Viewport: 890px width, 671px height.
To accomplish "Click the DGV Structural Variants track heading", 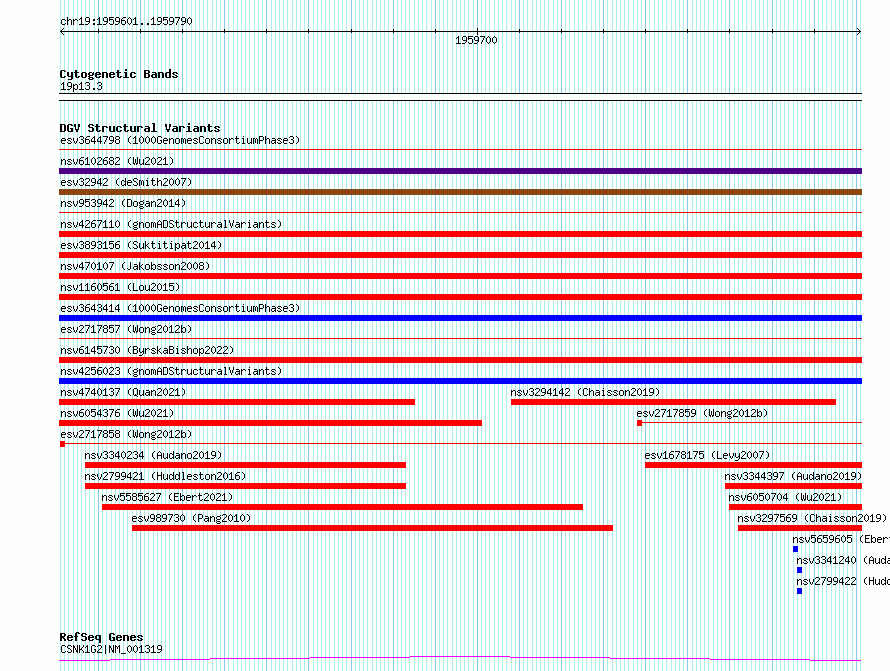I will (140, 128).
